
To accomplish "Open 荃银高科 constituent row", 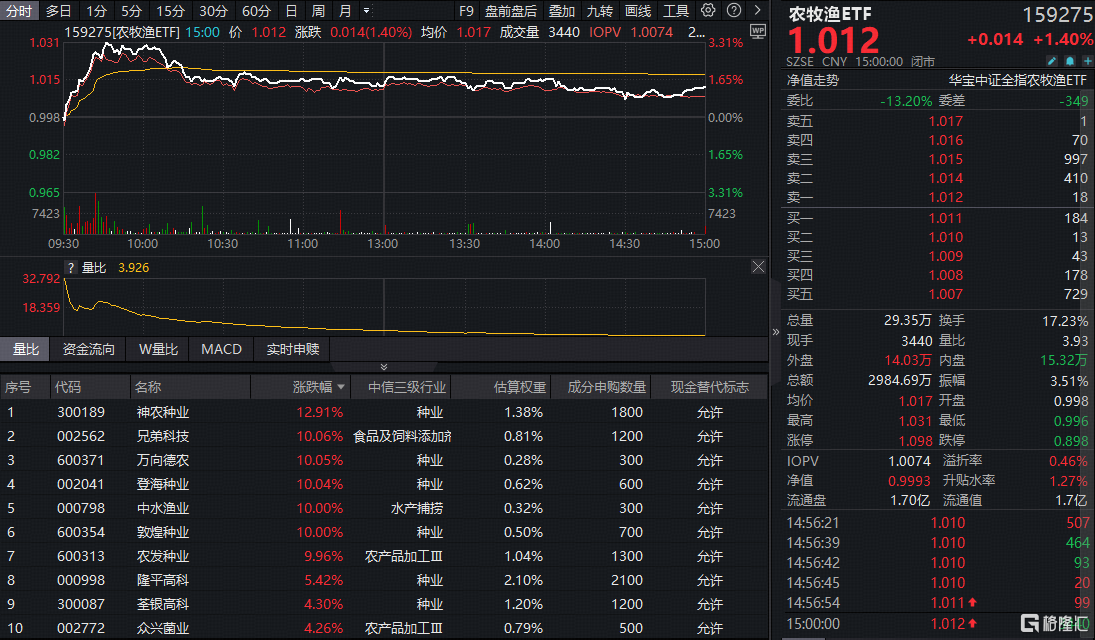I will (x=384, y=604).
